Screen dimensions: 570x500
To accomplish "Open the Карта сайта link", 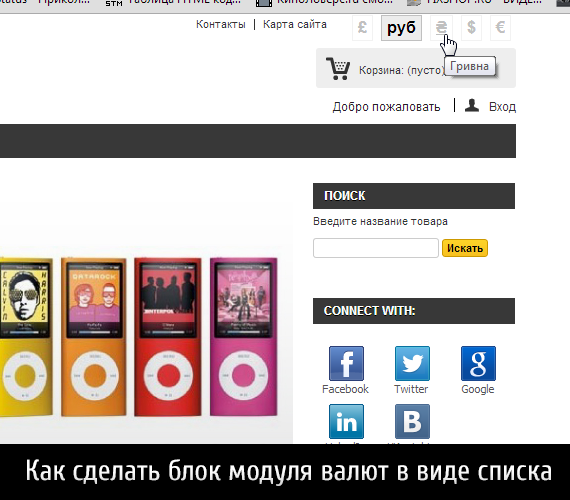I will [295, 24].
